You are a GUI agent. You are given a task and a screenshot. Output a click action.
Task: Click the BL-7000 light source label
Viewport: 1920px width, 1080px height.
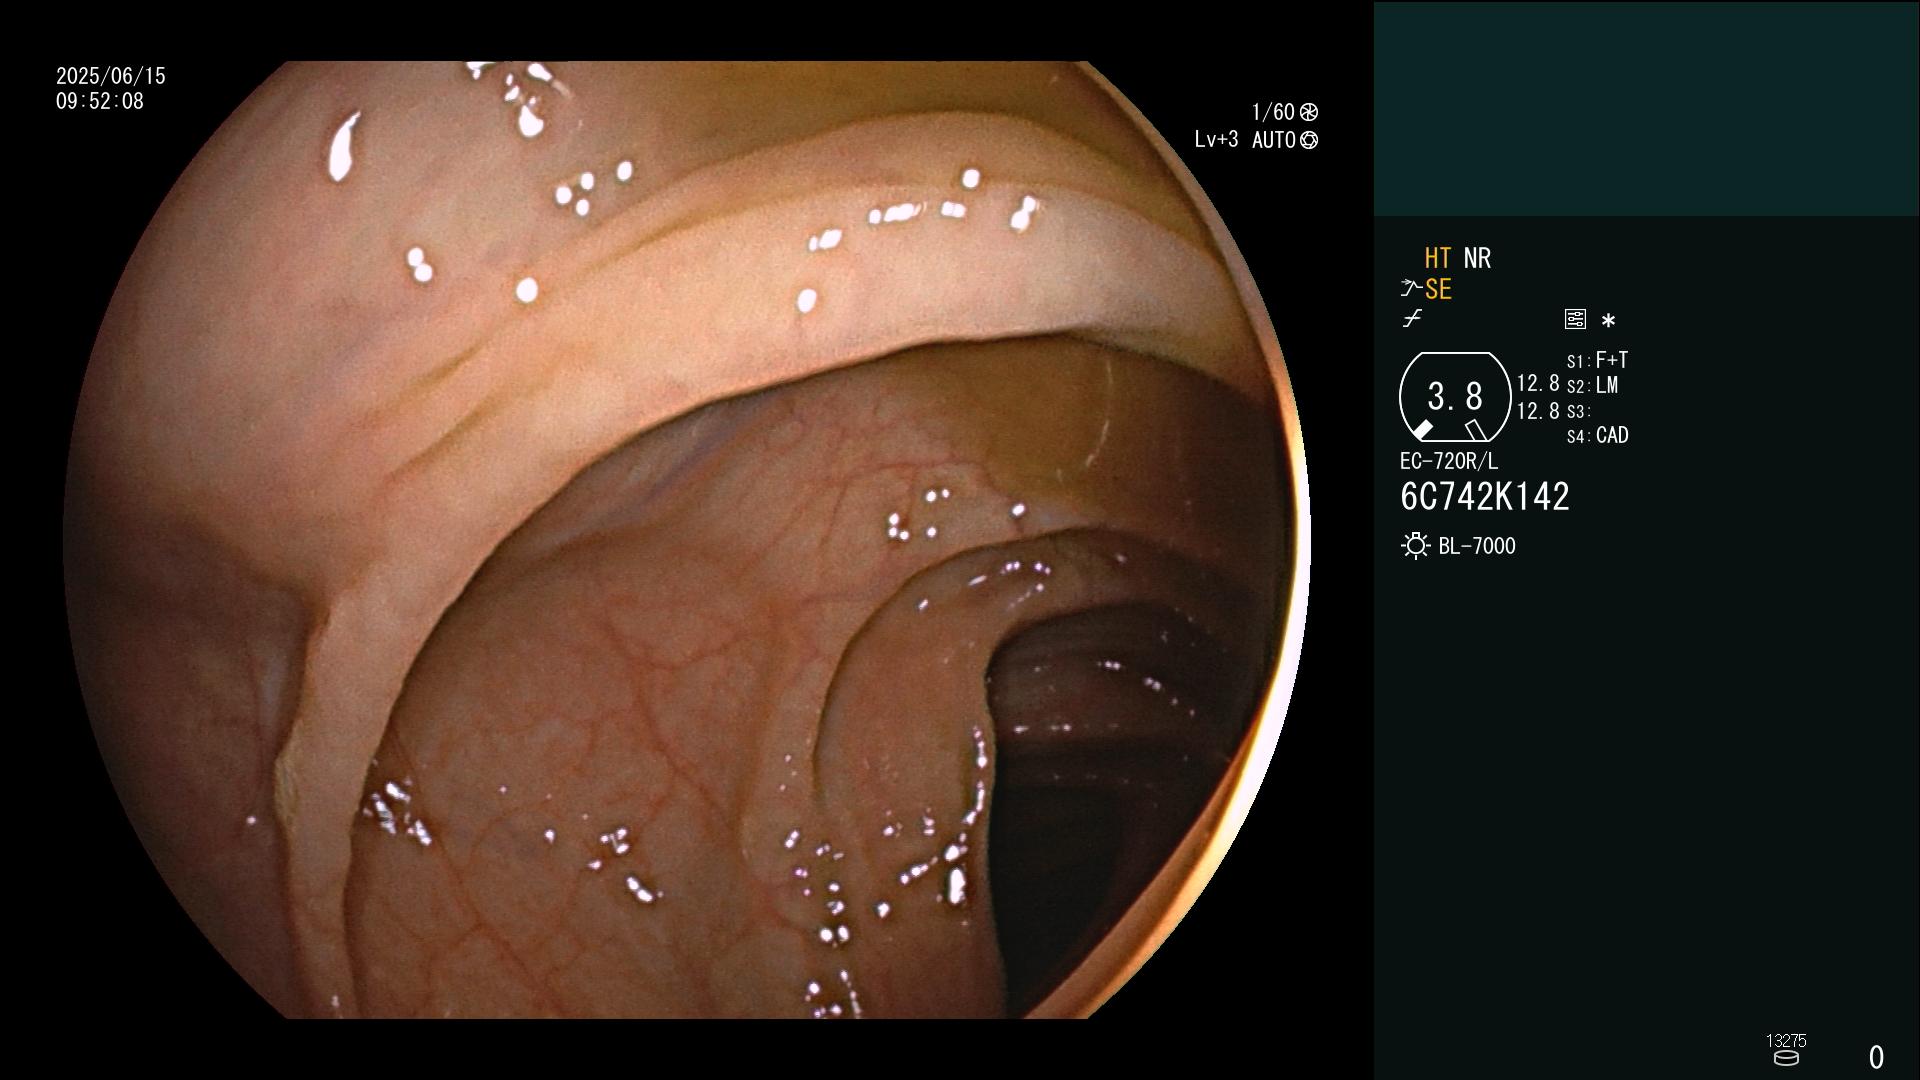(1477, 546)
